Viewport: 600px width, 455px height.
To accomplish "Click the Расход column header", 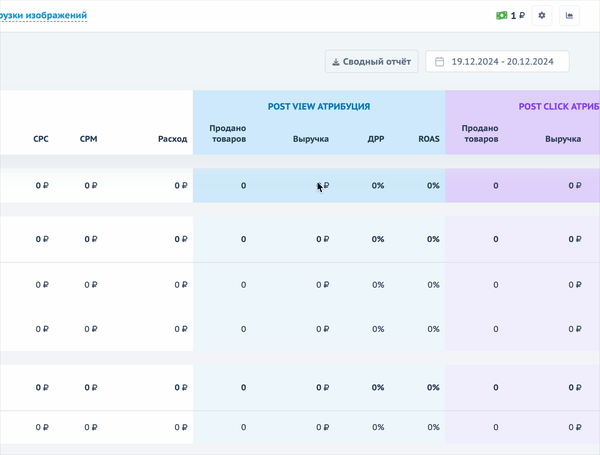I will coord(172,139).
